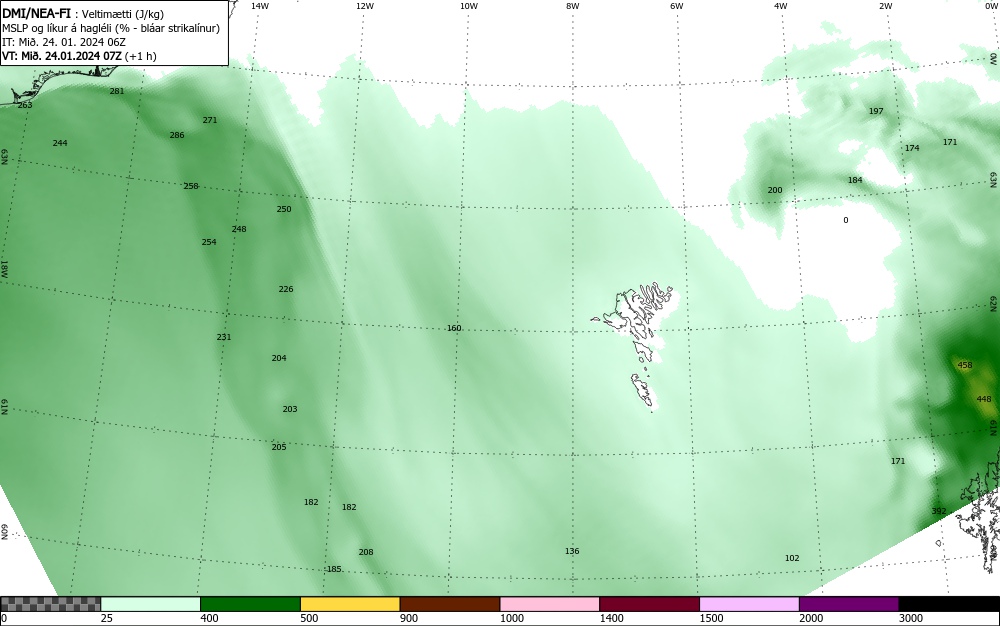
Task: Click the CAPE value 231
Action: 224,337
